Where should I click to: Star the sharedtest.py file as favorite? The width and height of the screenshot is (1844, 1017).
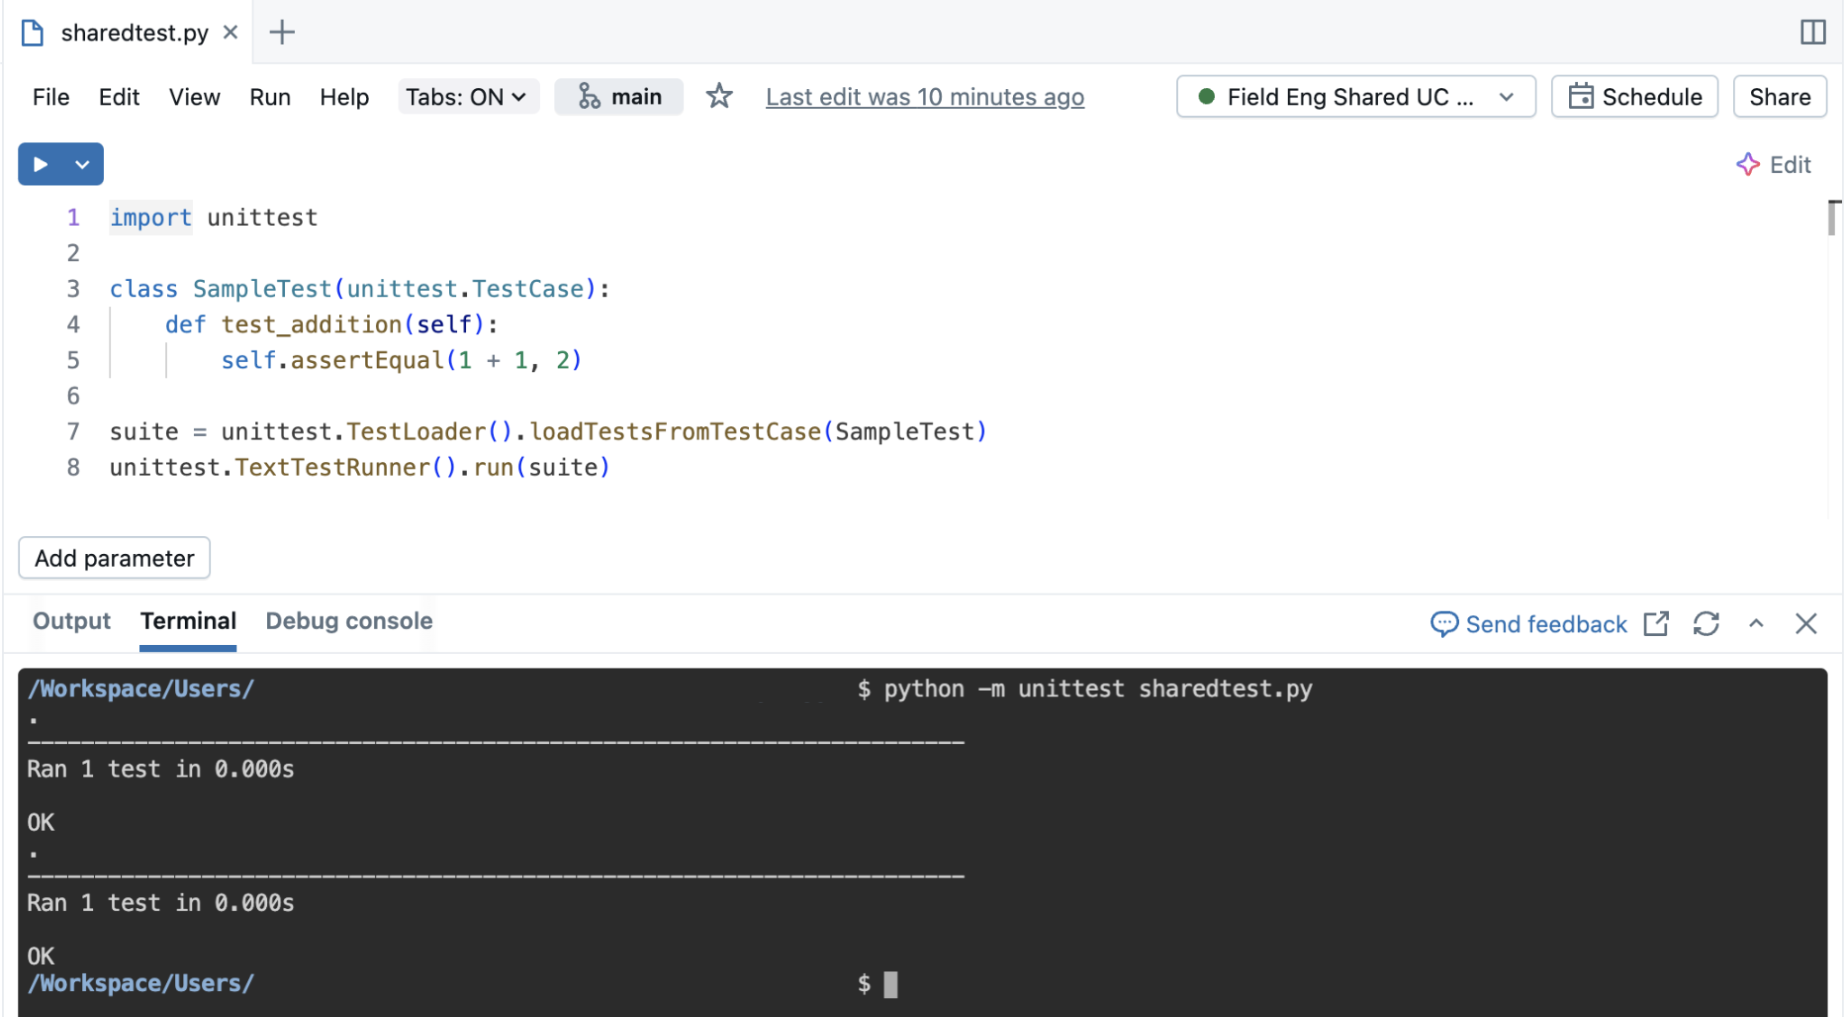[719, 96]
